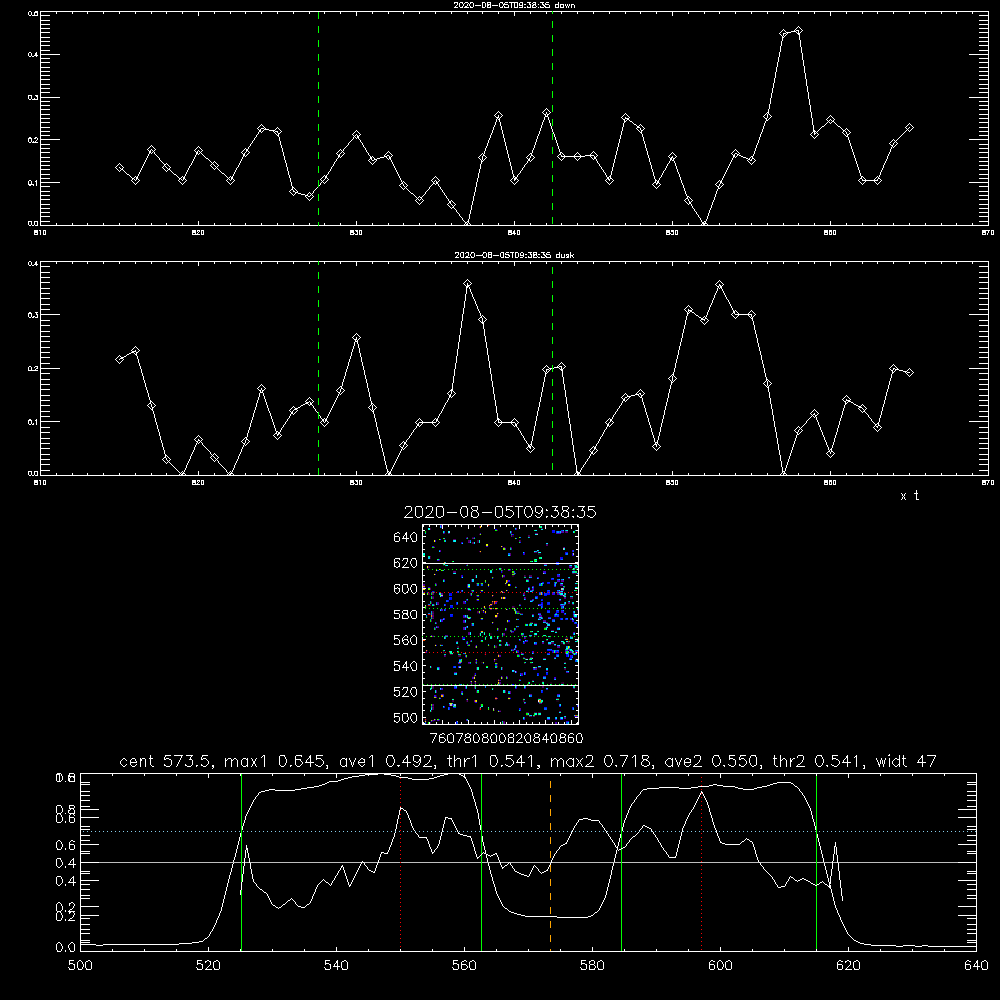
Task: Click the 0.0 label on bottom plot y-axis
Action: pos(66,948)
